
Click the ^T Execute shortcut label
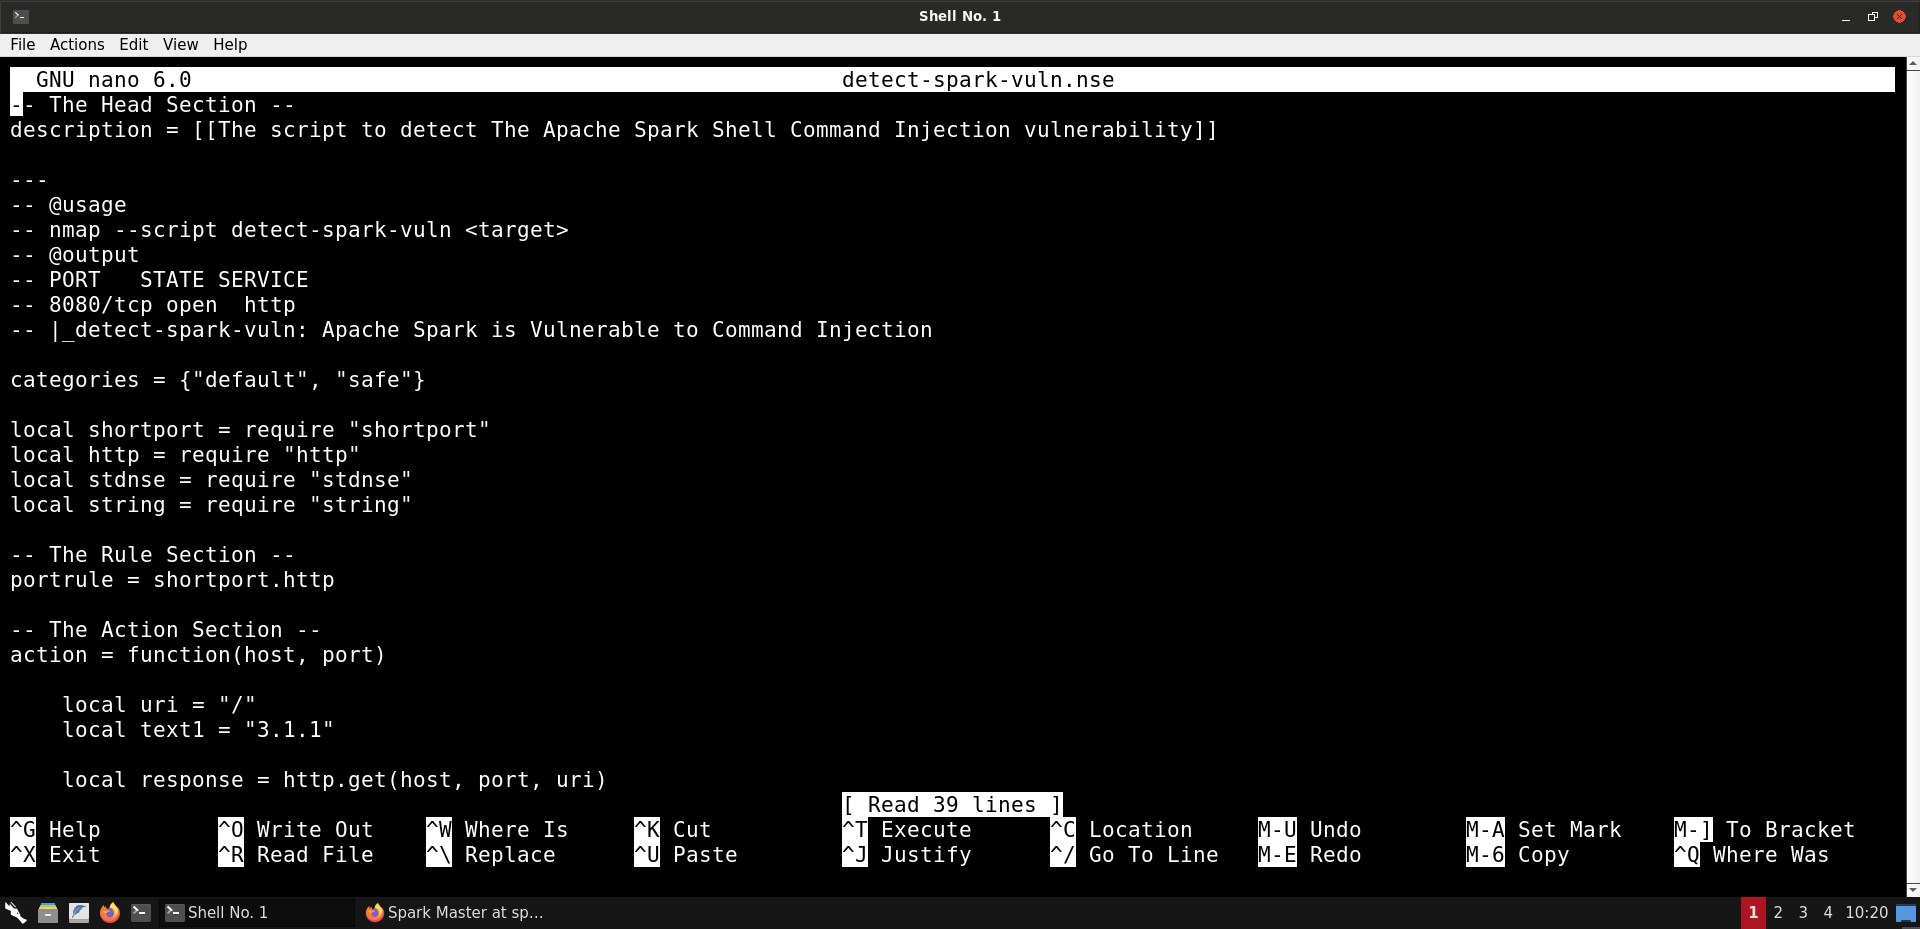pos(907,830)
